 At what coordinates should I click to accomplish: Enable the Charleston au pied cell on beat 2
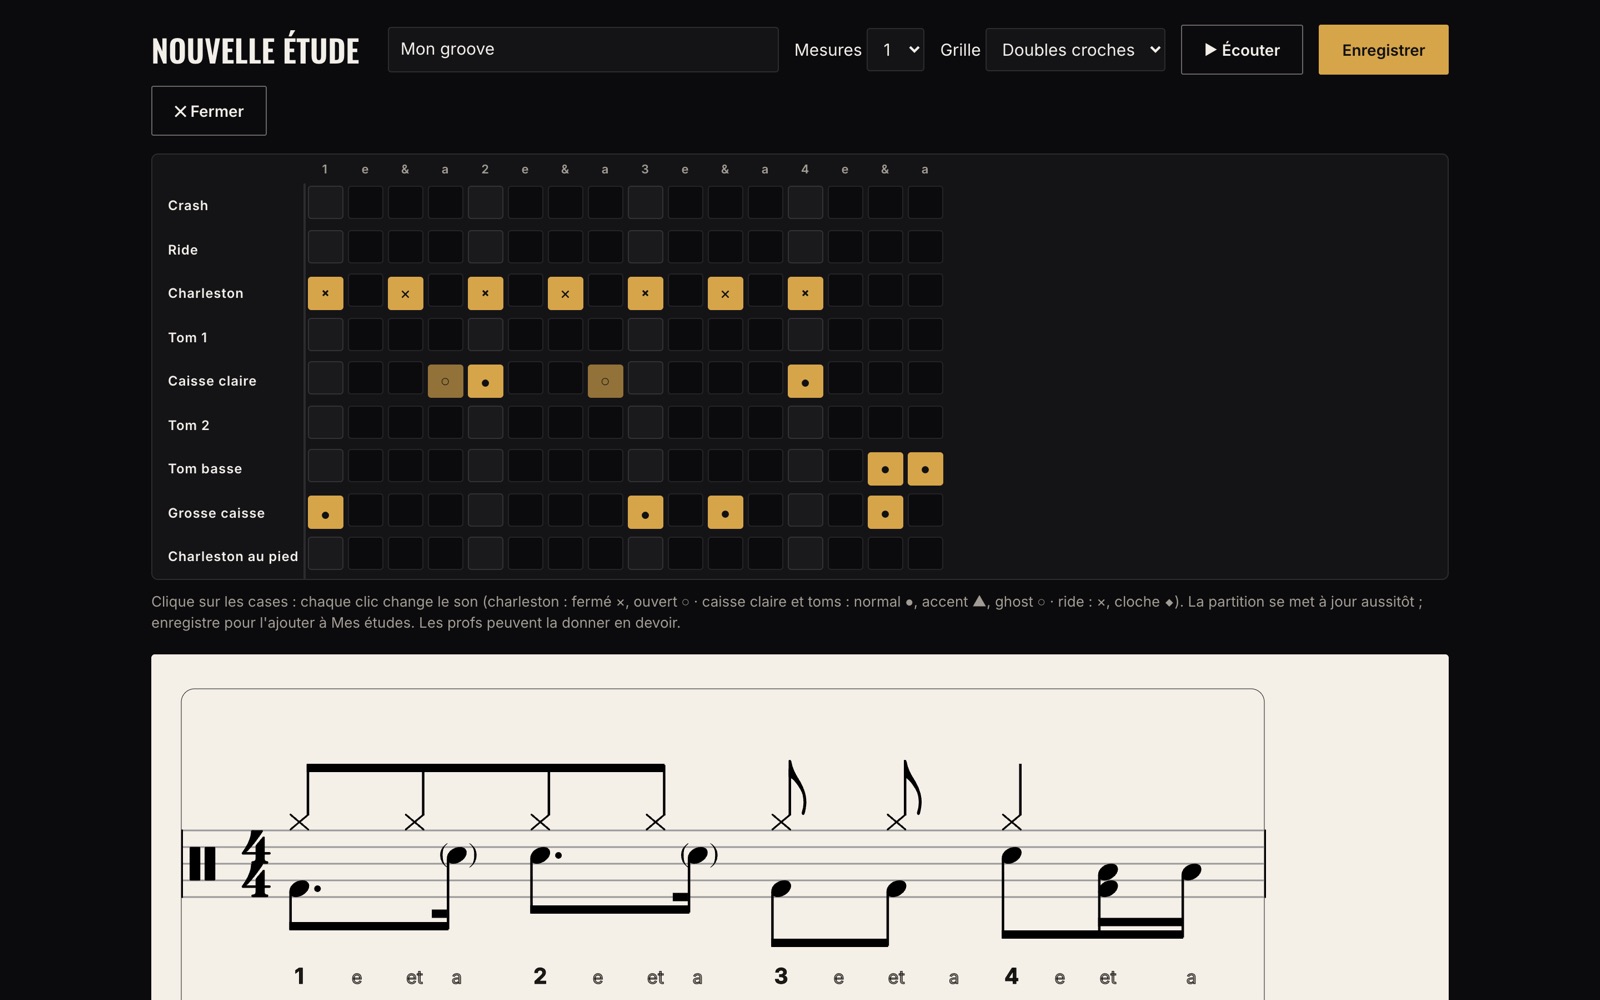(485, 554)
